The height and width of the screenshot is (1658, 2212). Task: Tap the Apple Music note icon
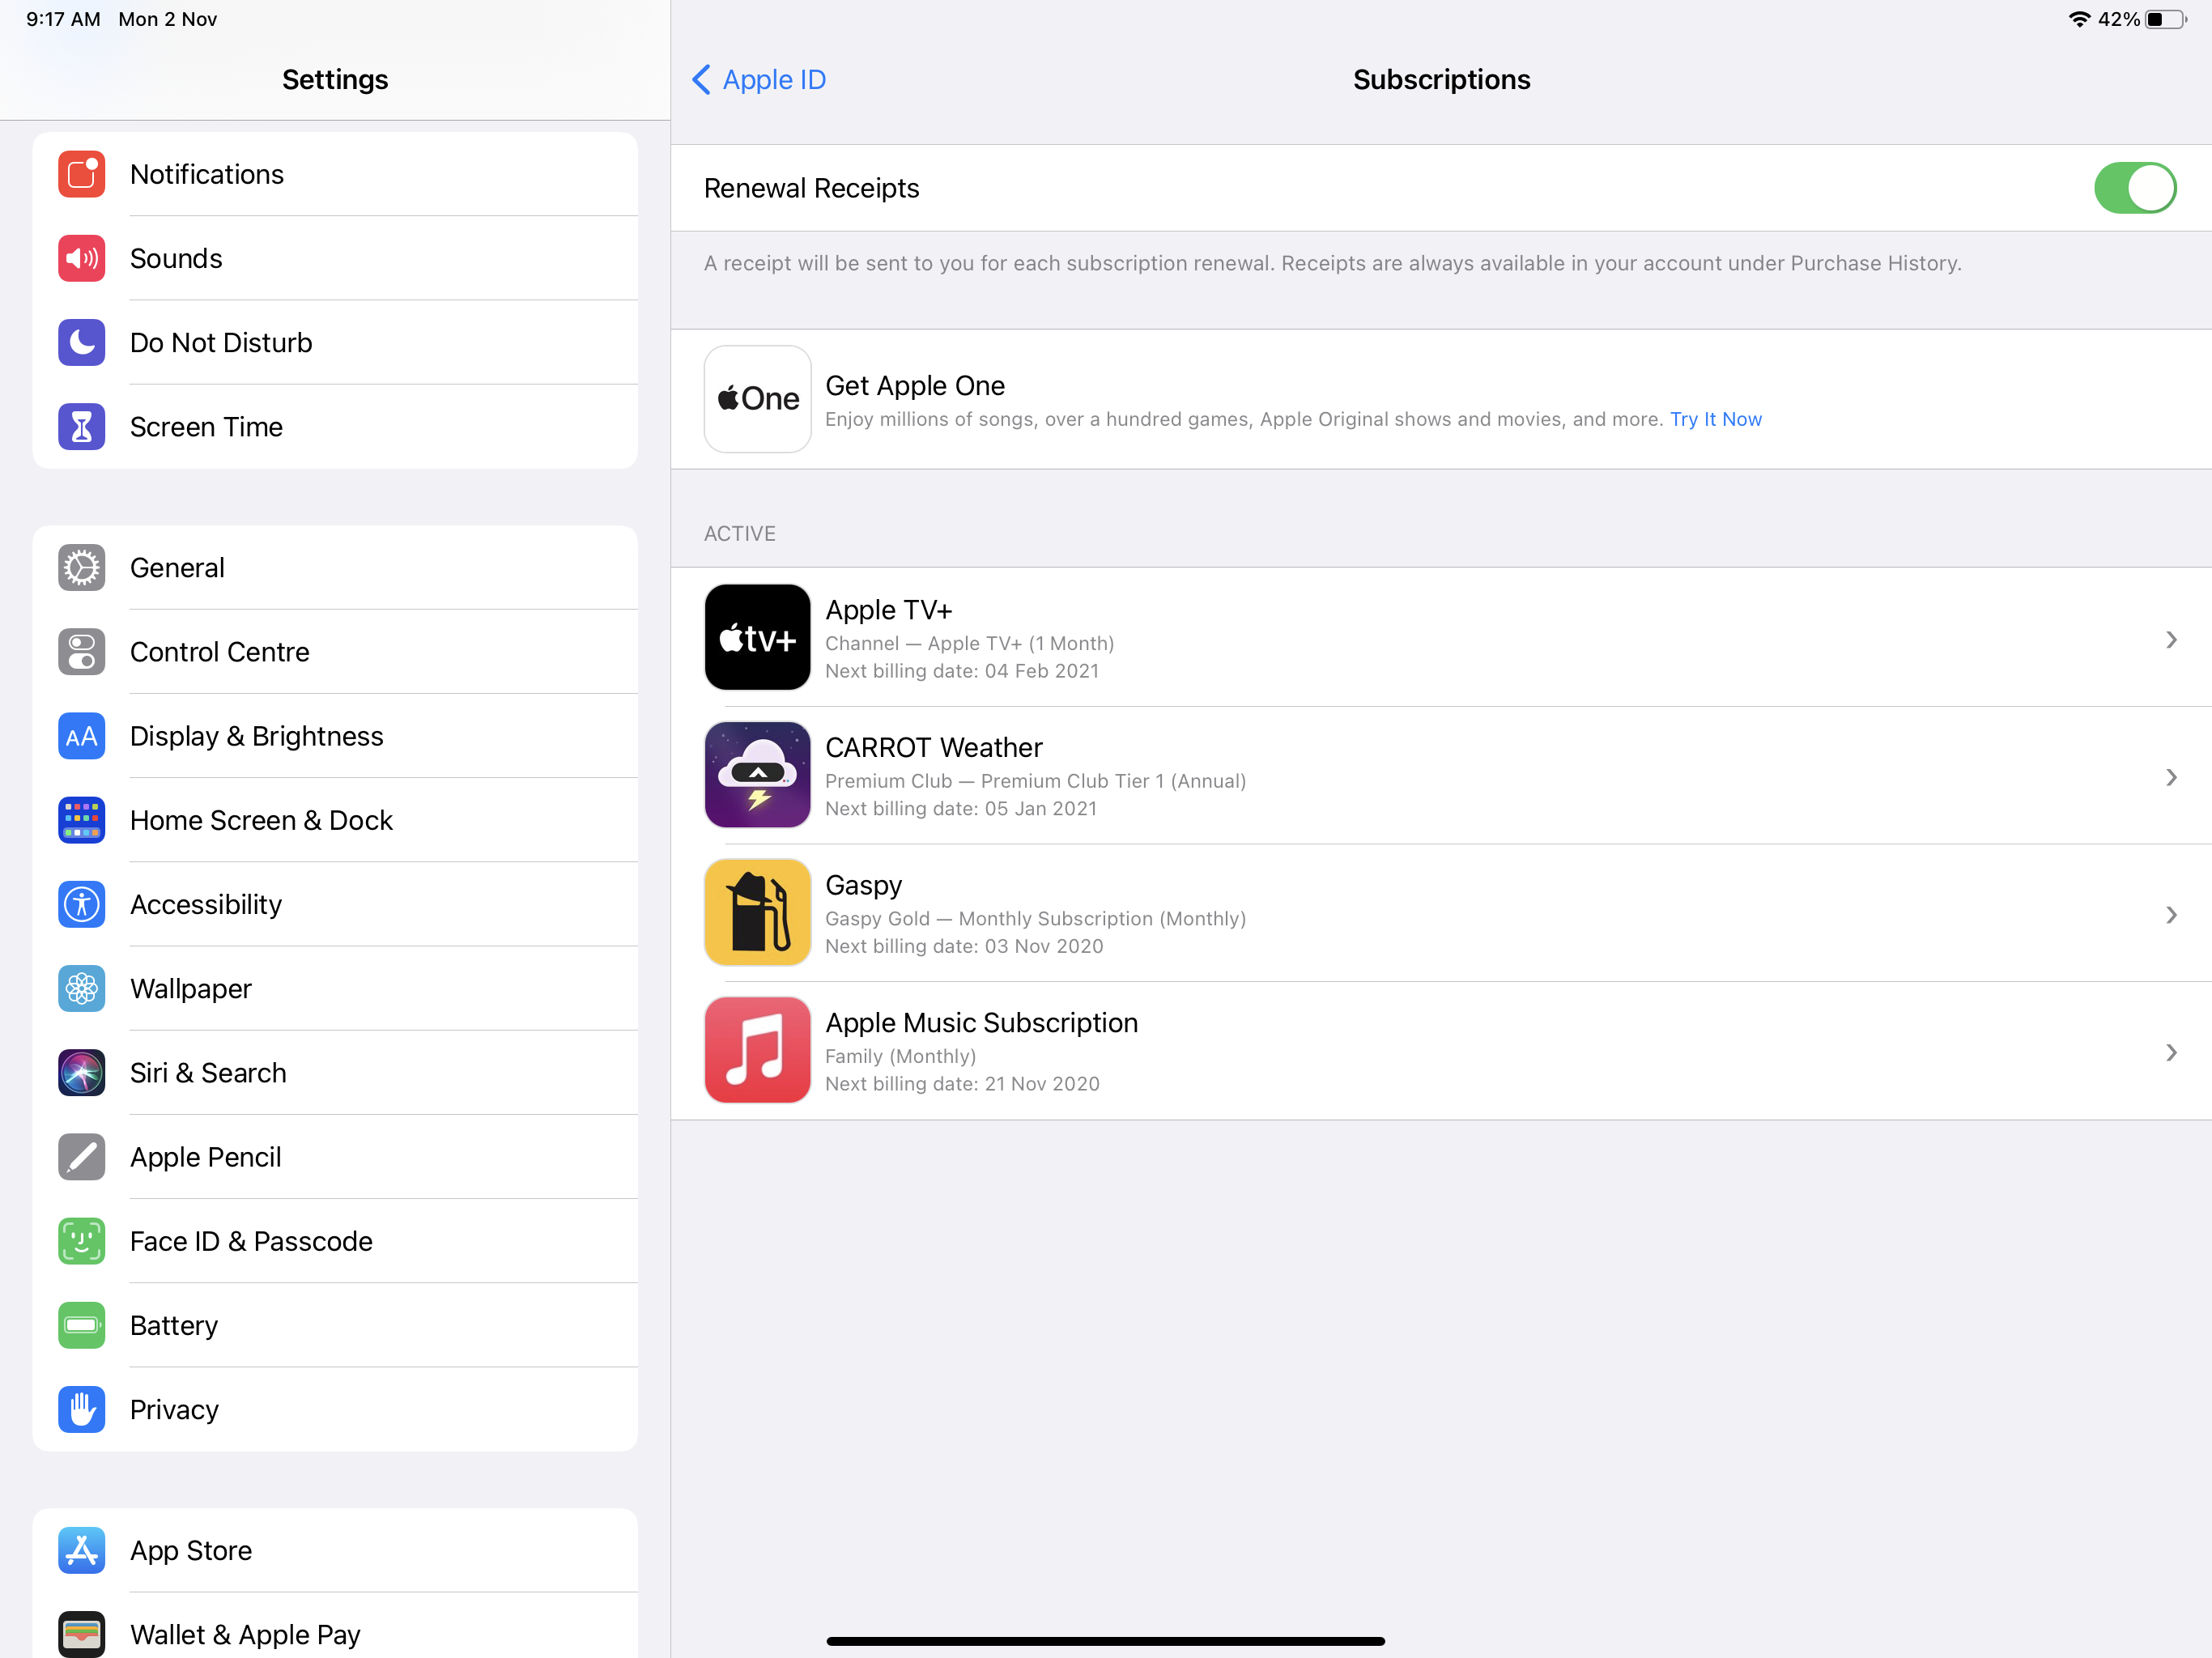click(758, 1050)
